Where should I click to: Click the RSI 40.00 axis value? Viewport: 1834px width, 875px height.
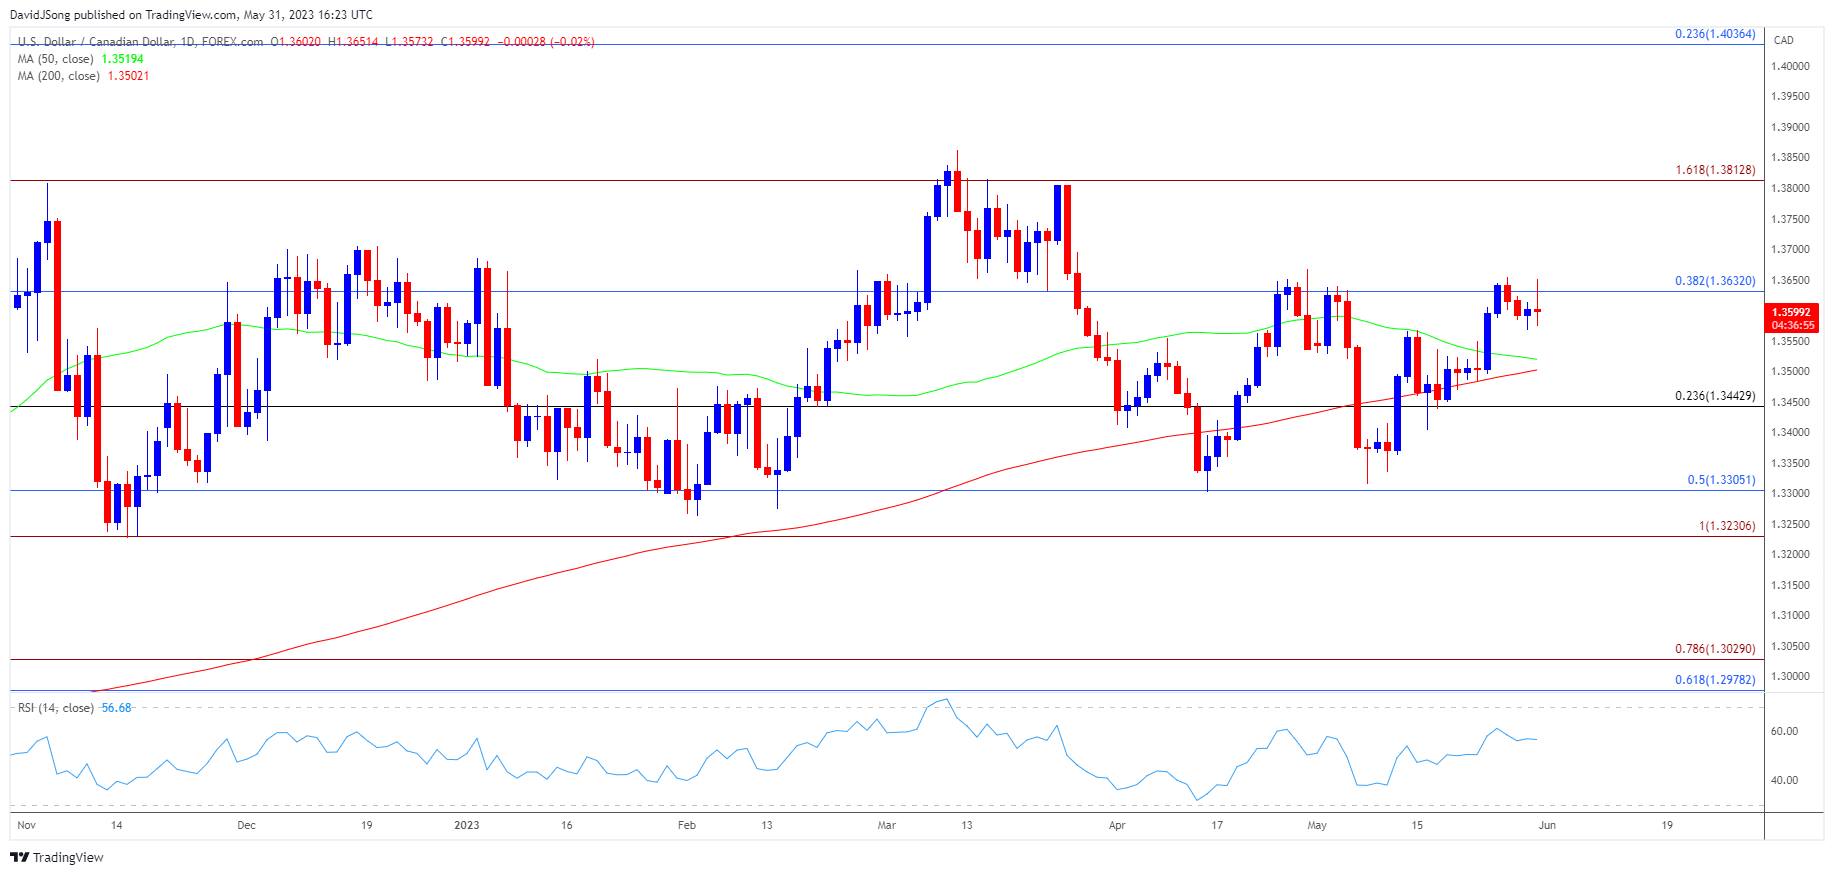pyautogui.click(x=1784, y=781)
